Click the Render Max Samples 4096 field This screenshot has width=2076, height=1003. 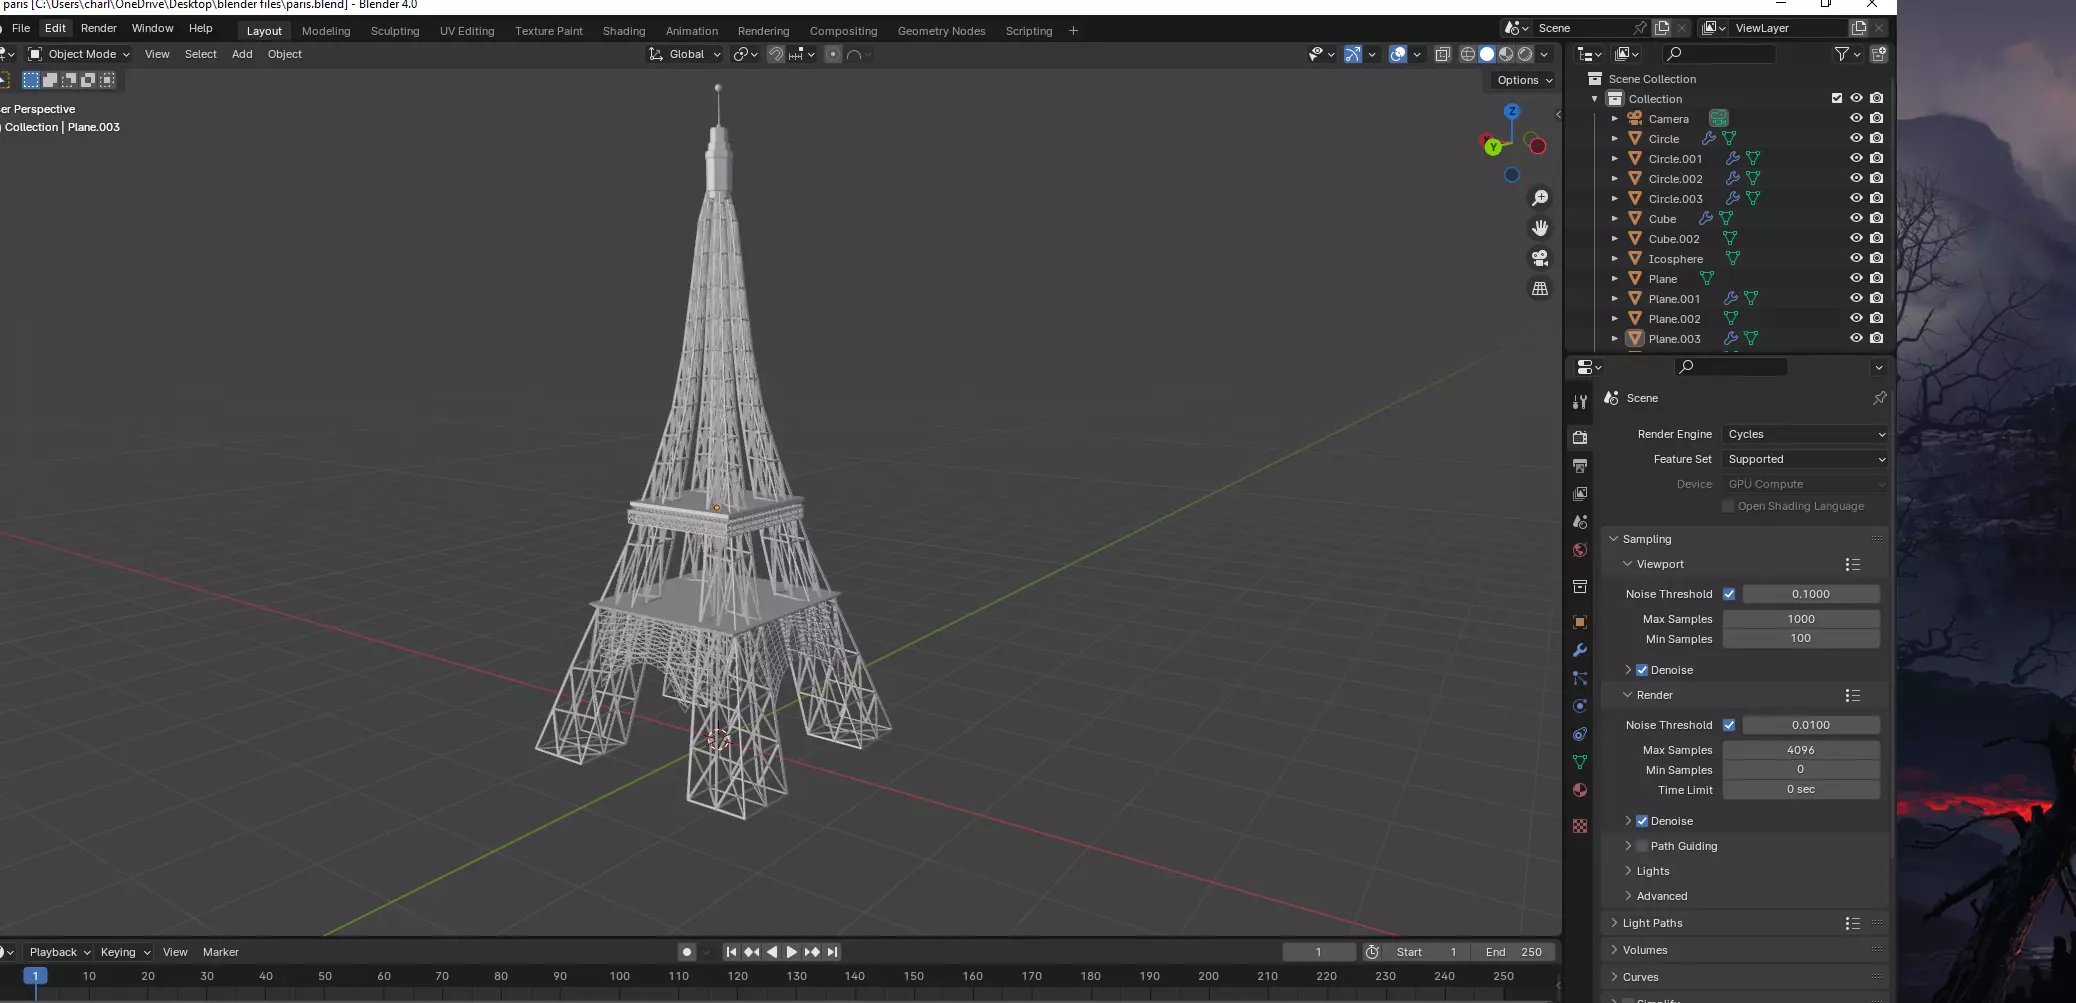1801,750
